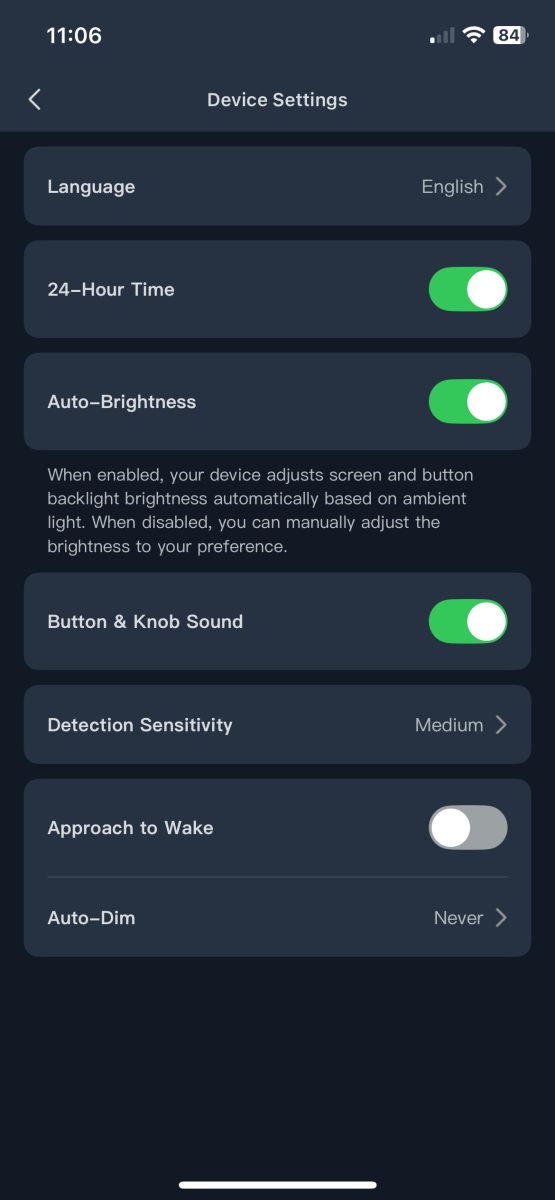
Task: Turn off Auto-Brightness toggle
Action: pyautogui.click(x=468, y=402)
